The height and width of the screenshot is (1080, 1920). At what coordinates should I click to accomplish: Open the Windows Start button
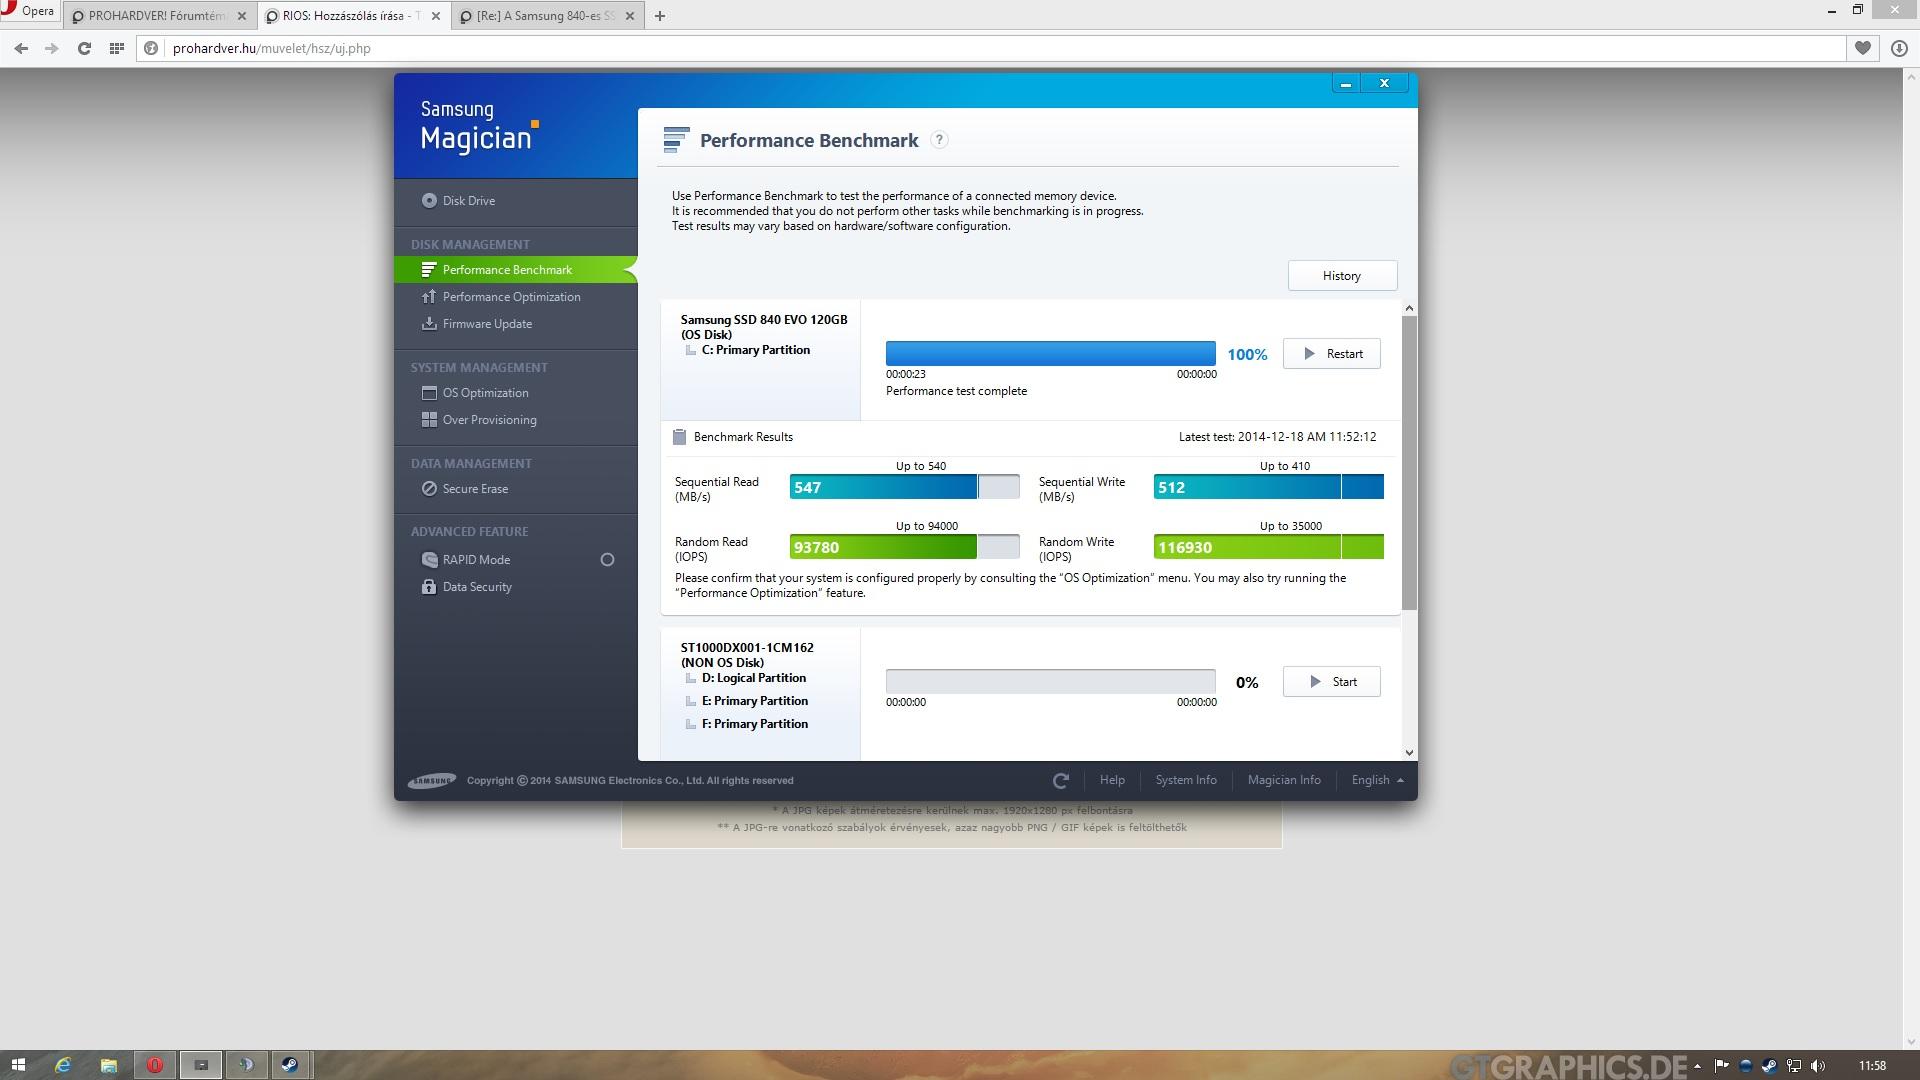(18, 1065)
